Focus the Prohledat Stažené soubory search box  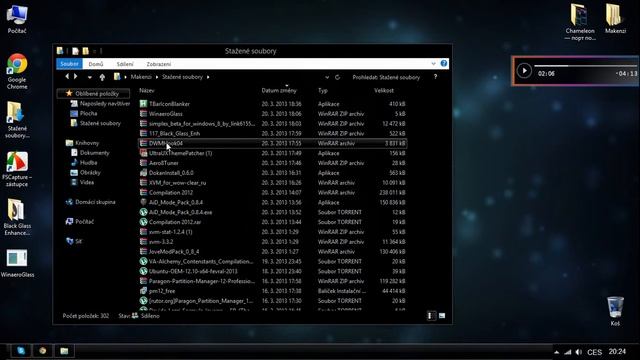click(386, 77)
